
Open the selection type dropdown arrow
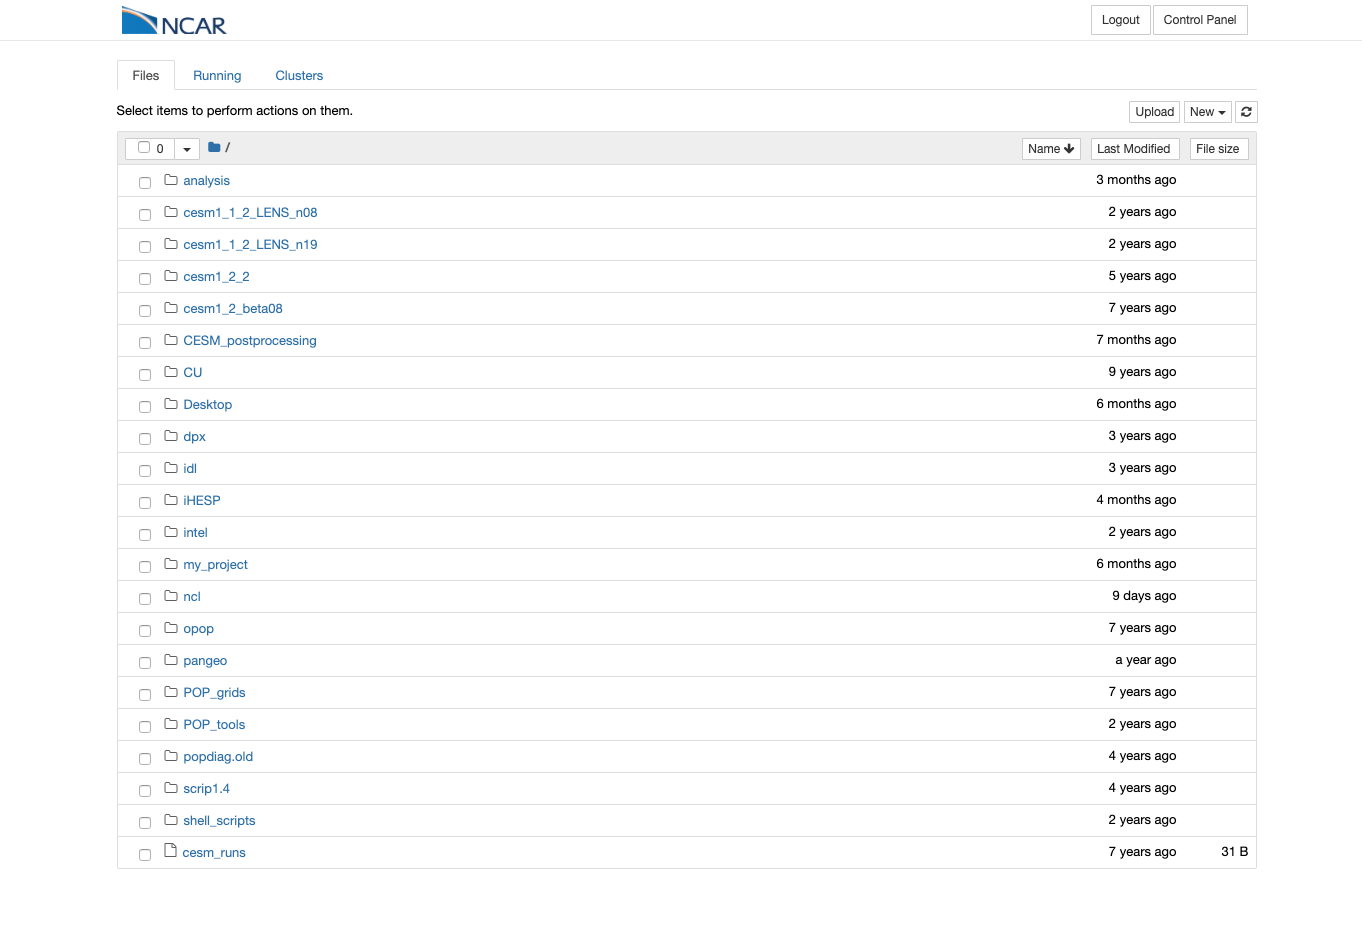pos(187,149)
